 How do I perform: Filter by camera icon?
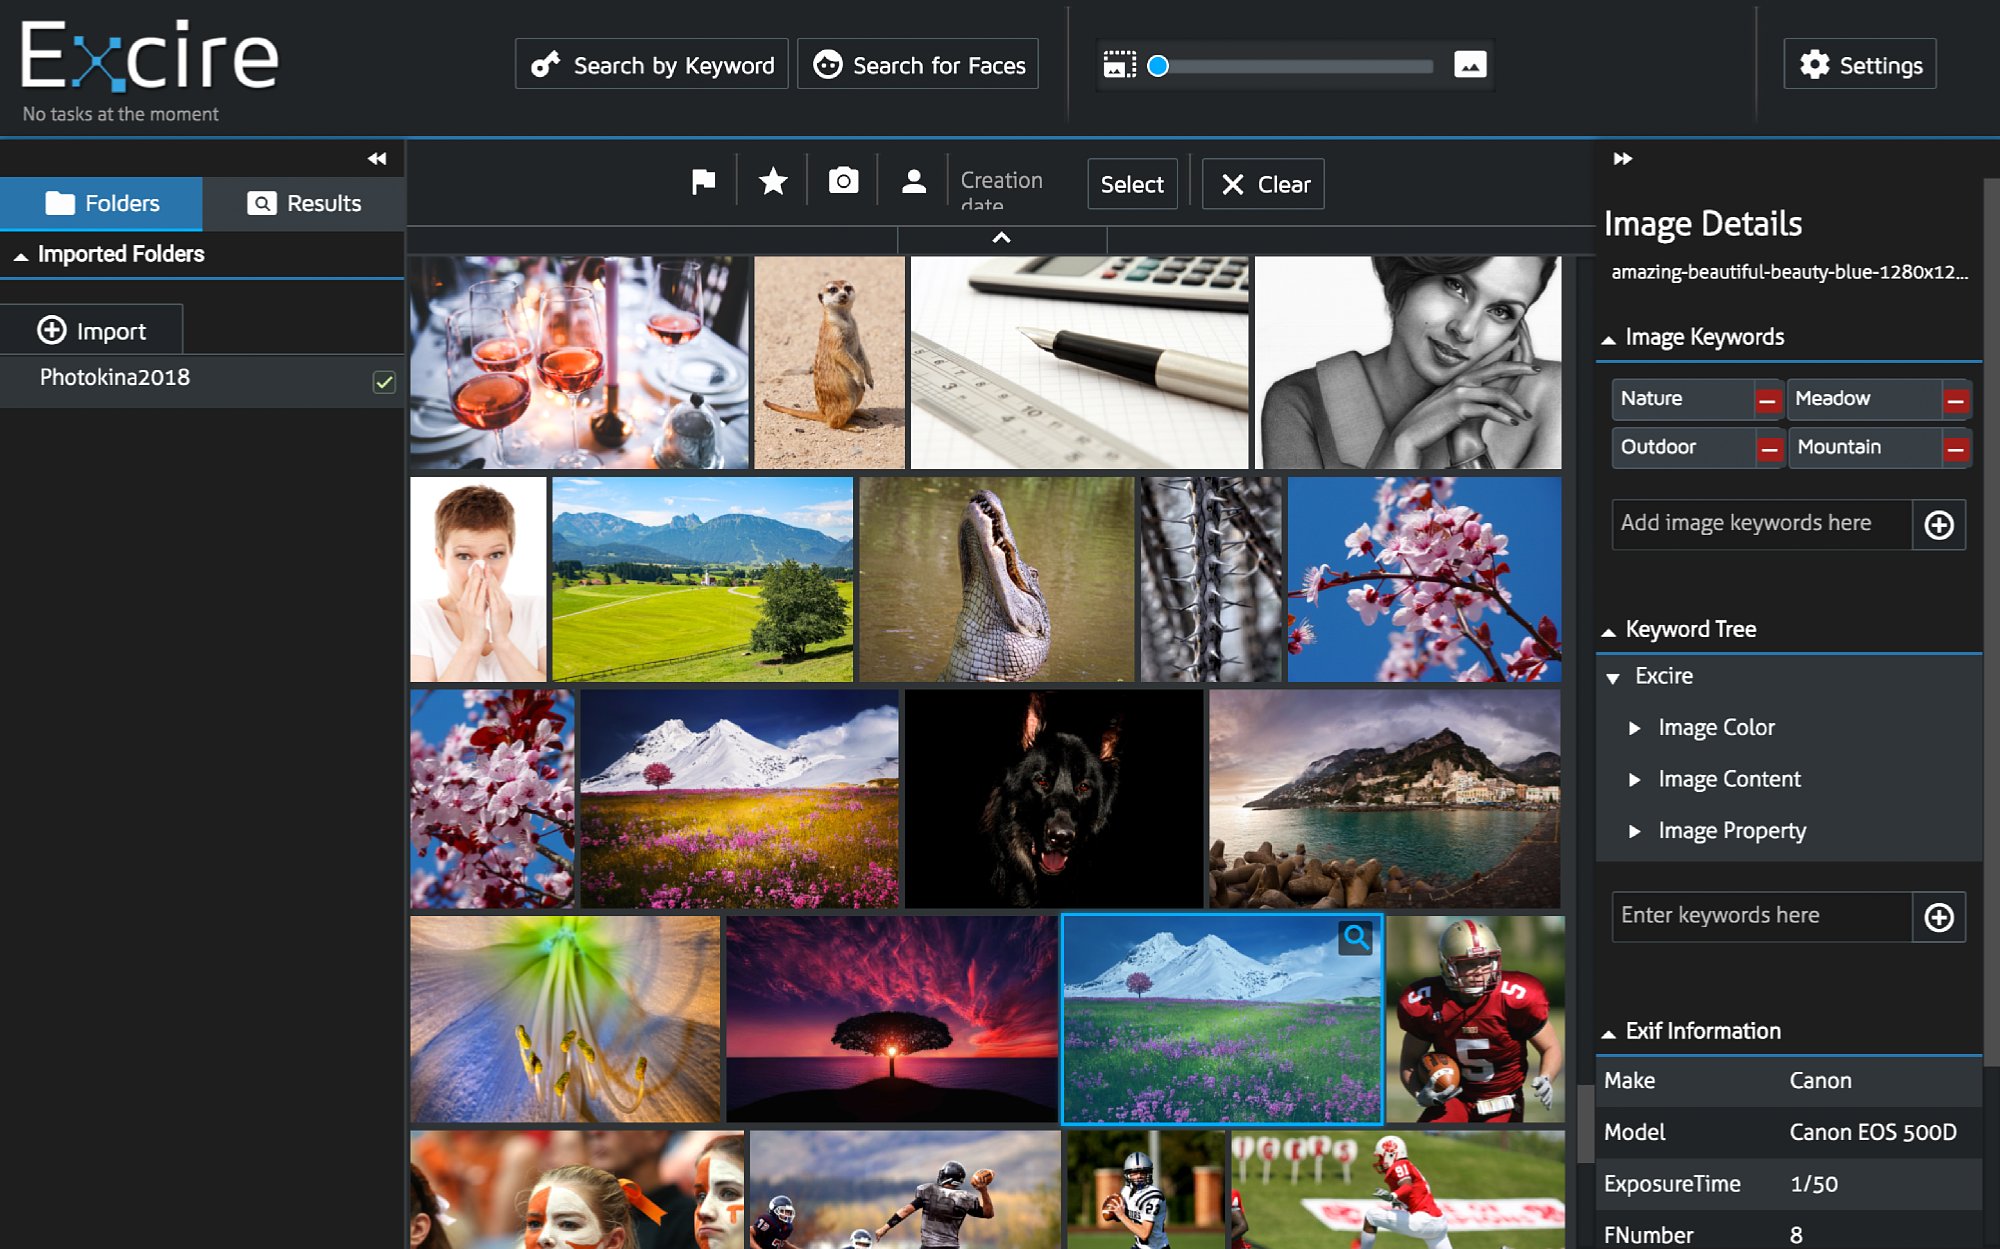[843, 181]
